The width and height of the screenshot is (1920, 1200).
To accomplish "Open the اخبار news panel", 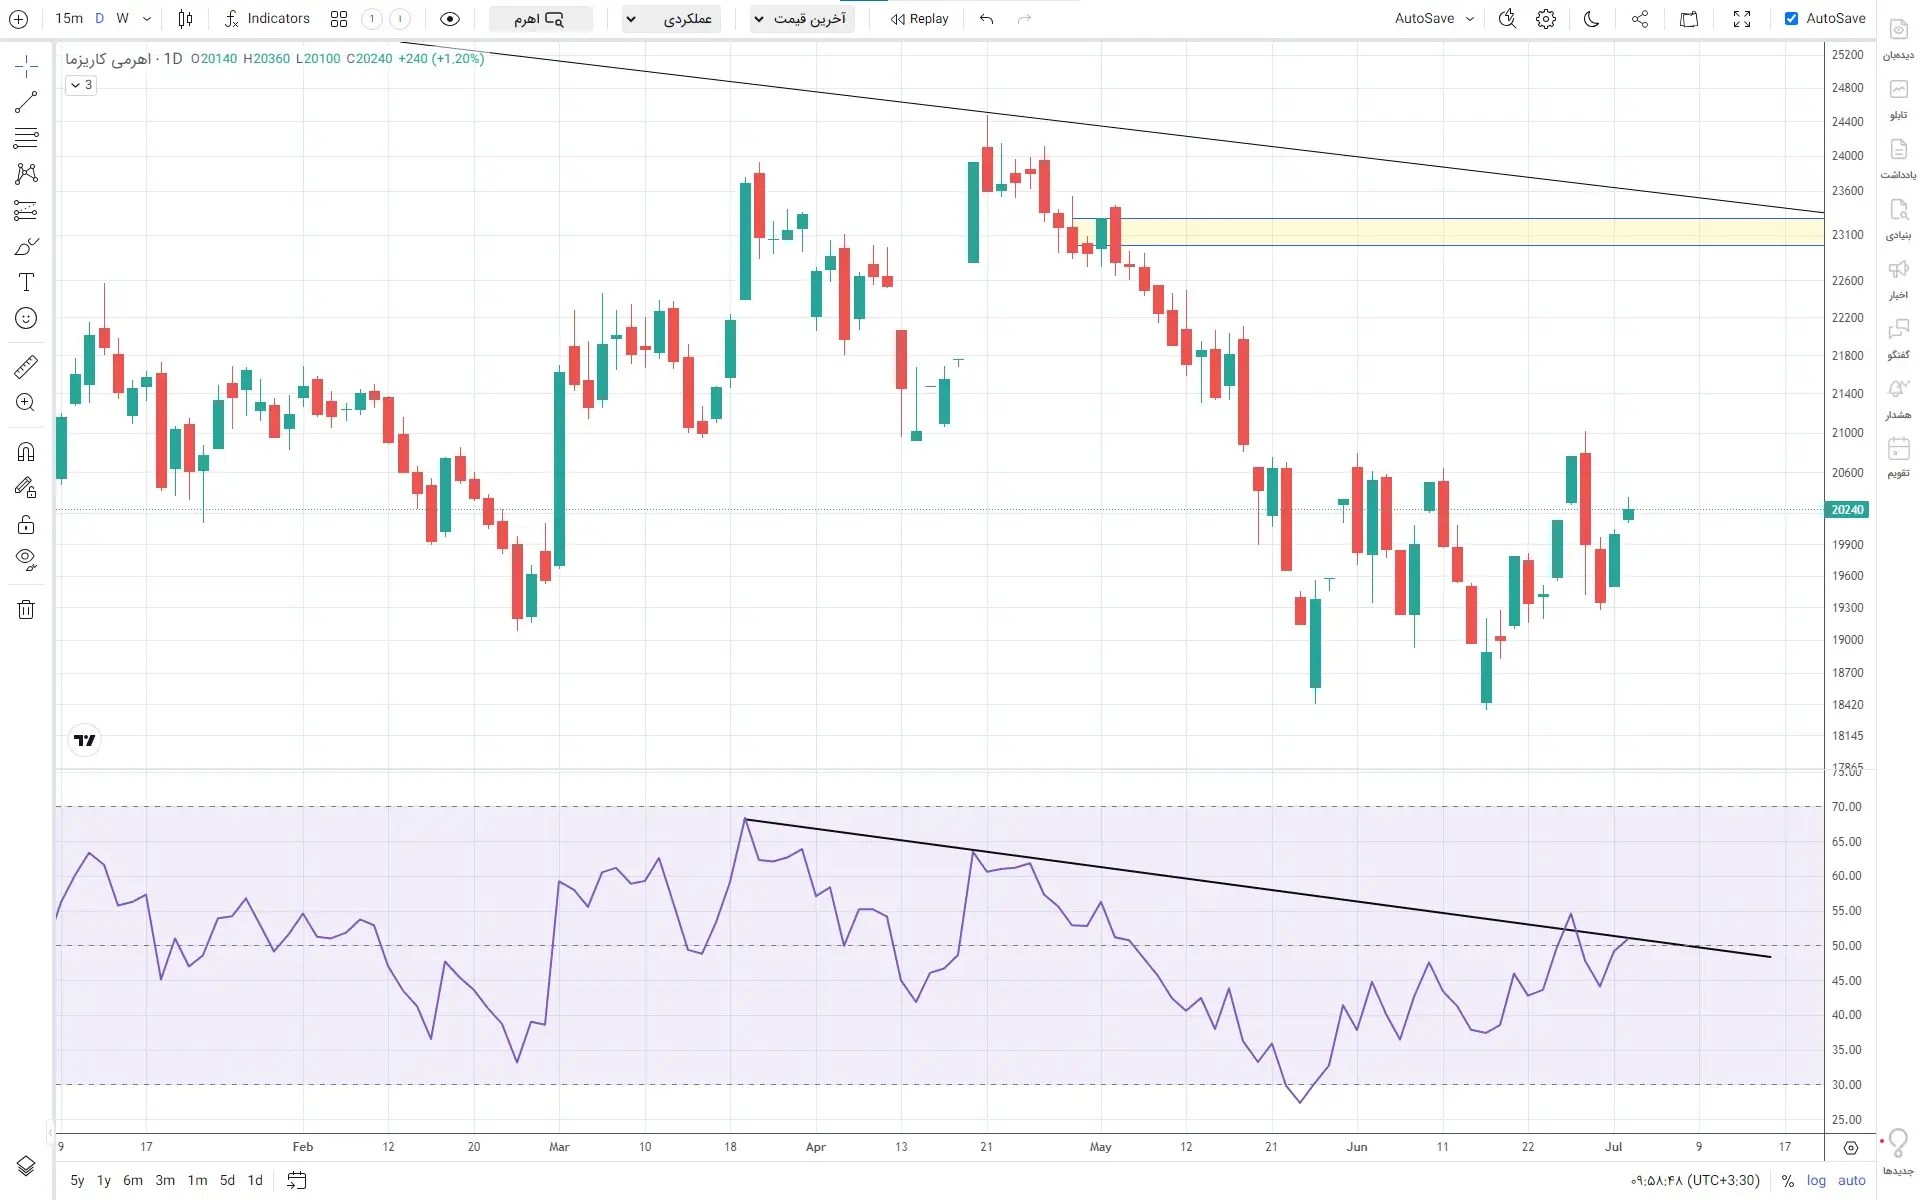I will pyautogui.click(x=1898, y=279).
